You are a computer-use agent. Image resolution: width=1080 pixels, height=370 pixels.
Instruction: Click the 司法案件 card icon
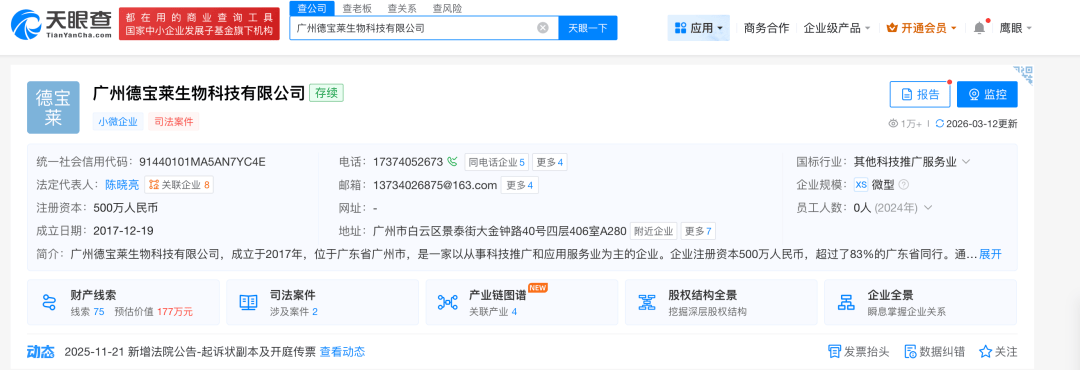[x=248, y=302]
